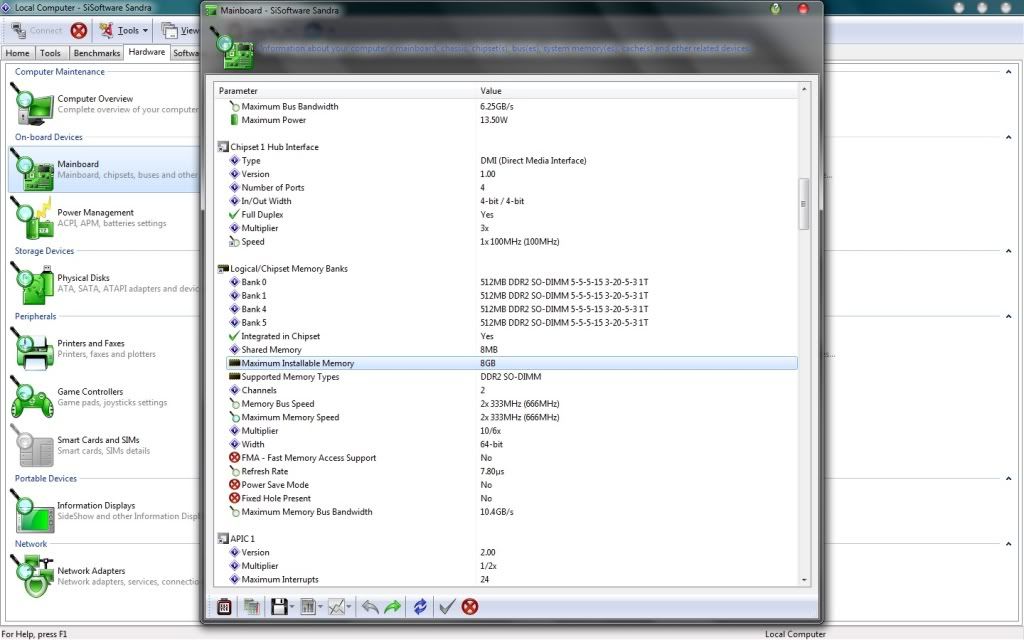Viewport: 1024px width, 640px height.
Task: Collapse the Storage Devices section arrow
Action: click(x=1008, y=251)
